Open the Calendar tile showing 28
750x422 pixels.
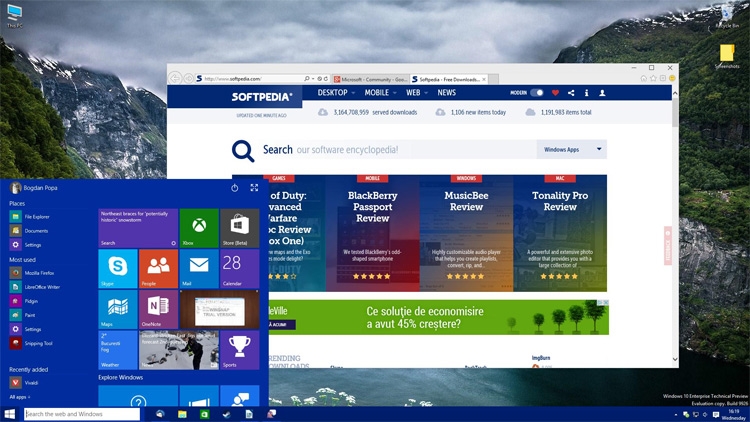pos(240,268)
